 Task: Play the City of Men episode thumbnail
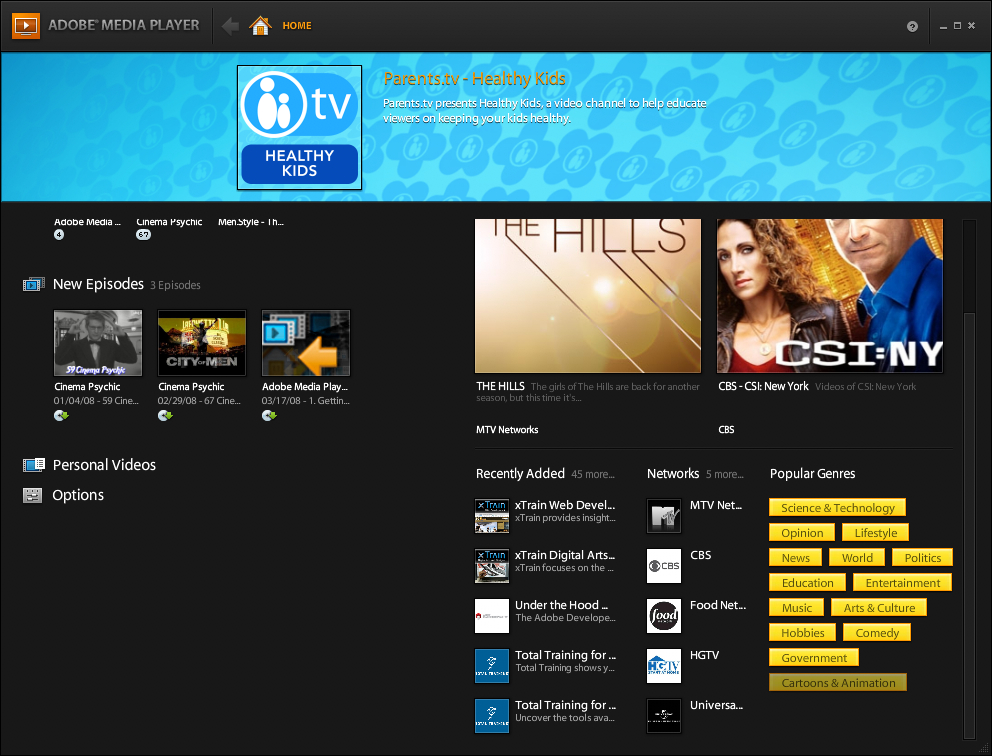[202, 343]
